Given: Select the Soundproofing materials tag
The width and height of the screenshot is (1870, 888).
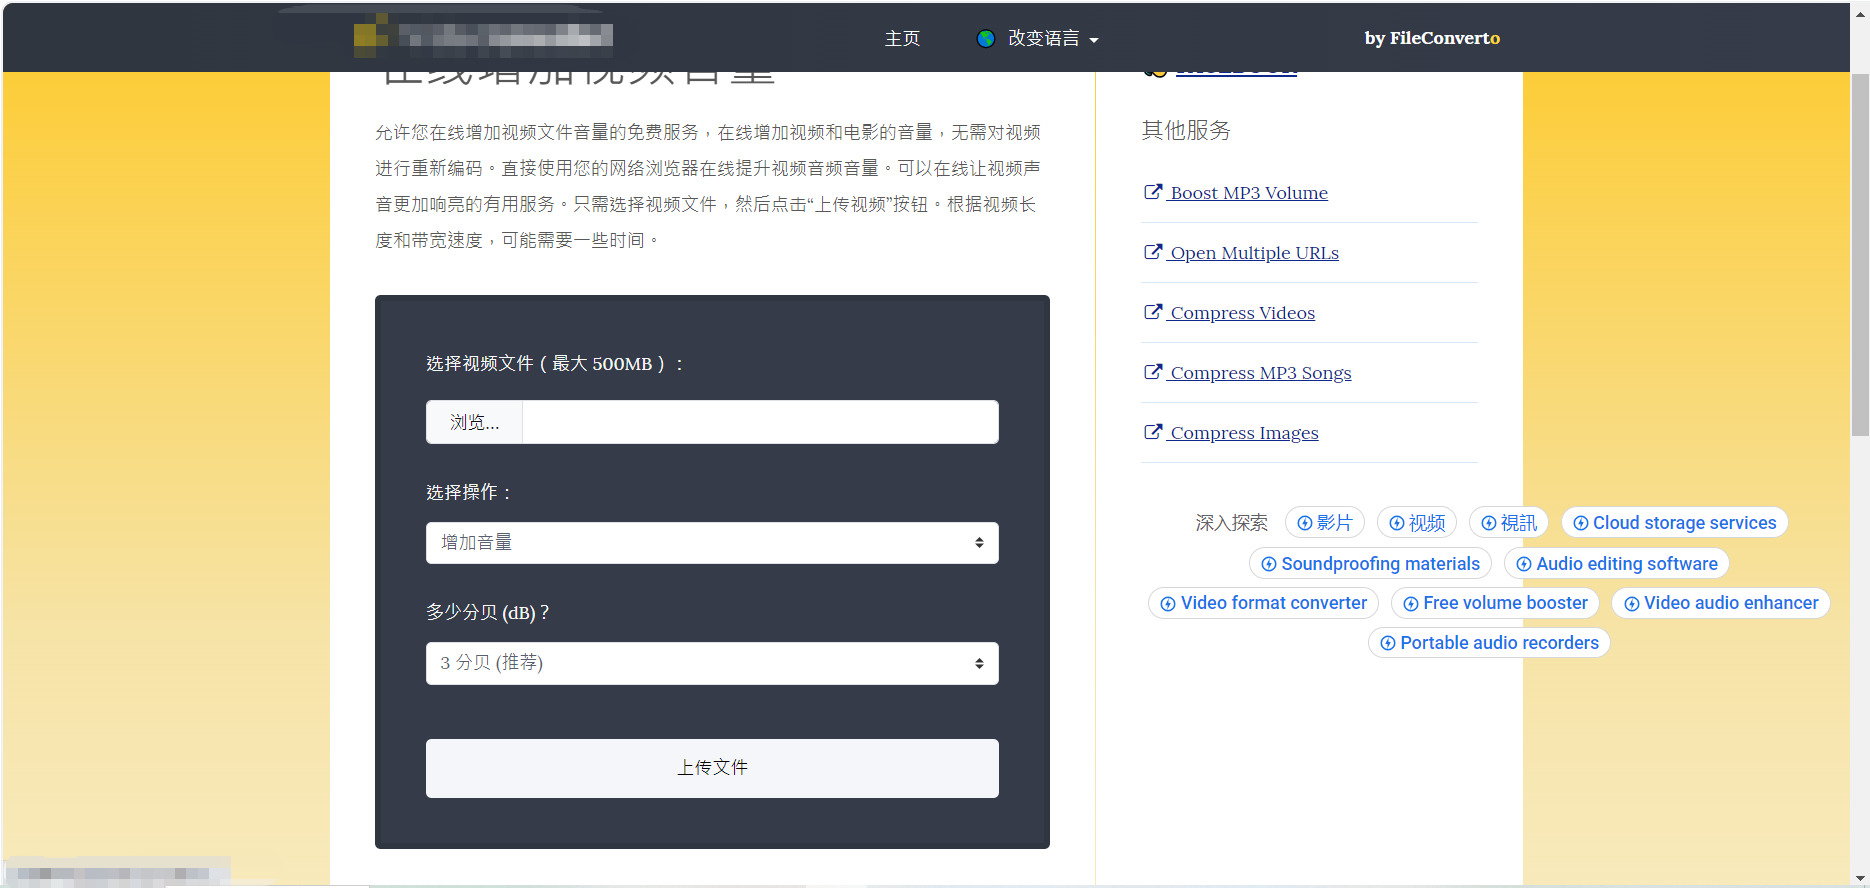Looking at the screenshot, I should [1370, 564].
